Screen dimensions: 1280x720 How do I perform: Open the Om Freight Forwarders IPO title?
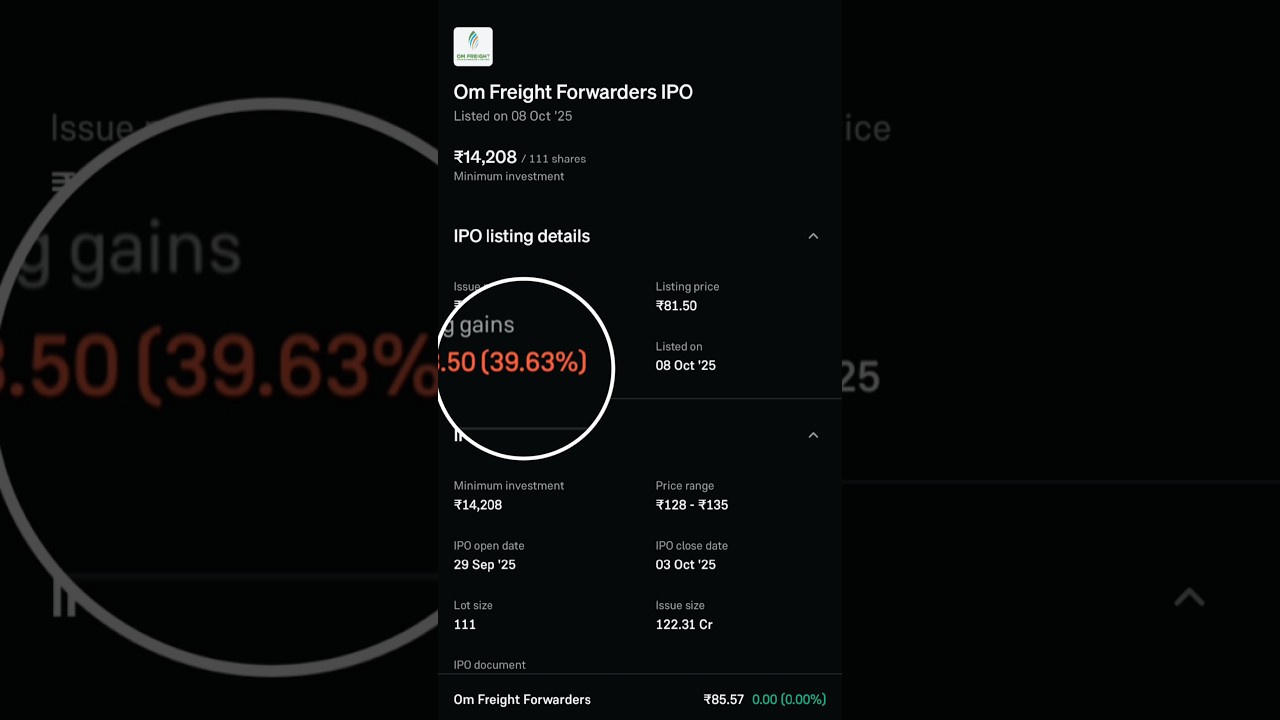(573, 92)
